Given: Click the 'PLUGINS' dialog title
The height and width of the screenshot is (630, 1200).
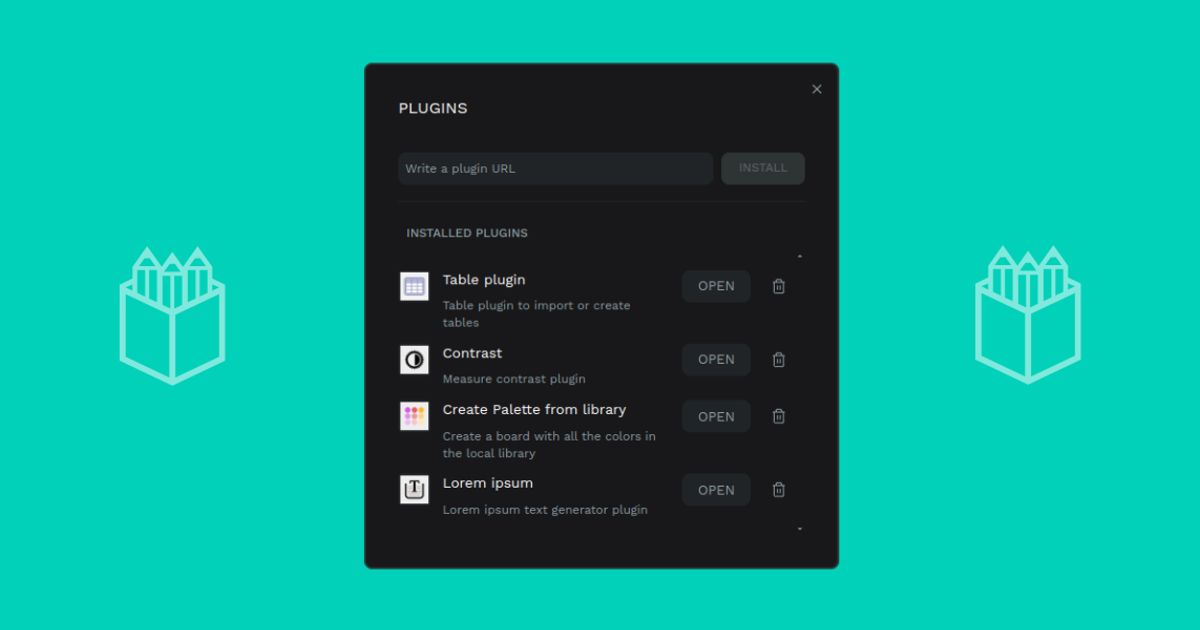Looking at the screenshot, I should click(433, 108).
